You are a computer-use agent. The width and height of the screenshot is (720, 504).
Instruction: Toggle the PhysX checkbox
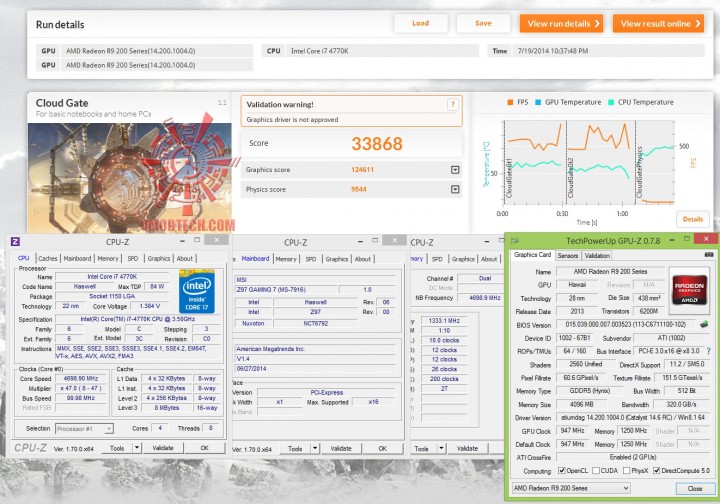click(x=626, y=470)
